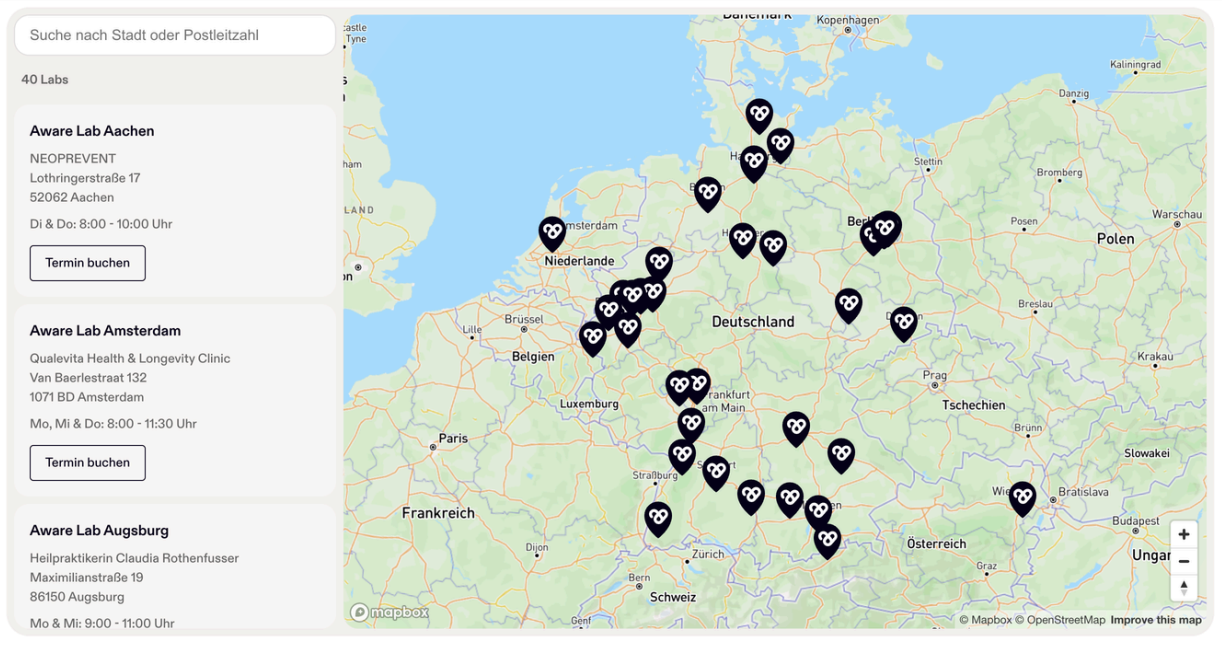Image resolution: width=1222 pixels, height=648 pixels.
Task: Pick the lab marker over Dresden
Action: click(x=904, y=323)
